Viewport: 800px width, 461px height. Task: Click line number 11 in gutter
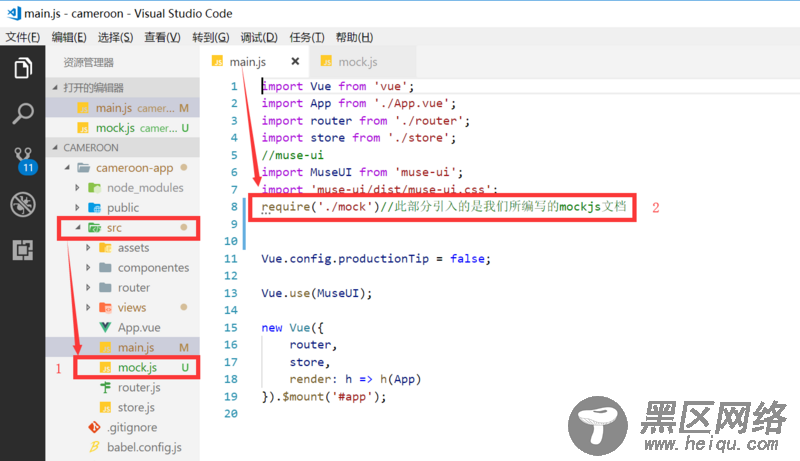tap(231, 259)
